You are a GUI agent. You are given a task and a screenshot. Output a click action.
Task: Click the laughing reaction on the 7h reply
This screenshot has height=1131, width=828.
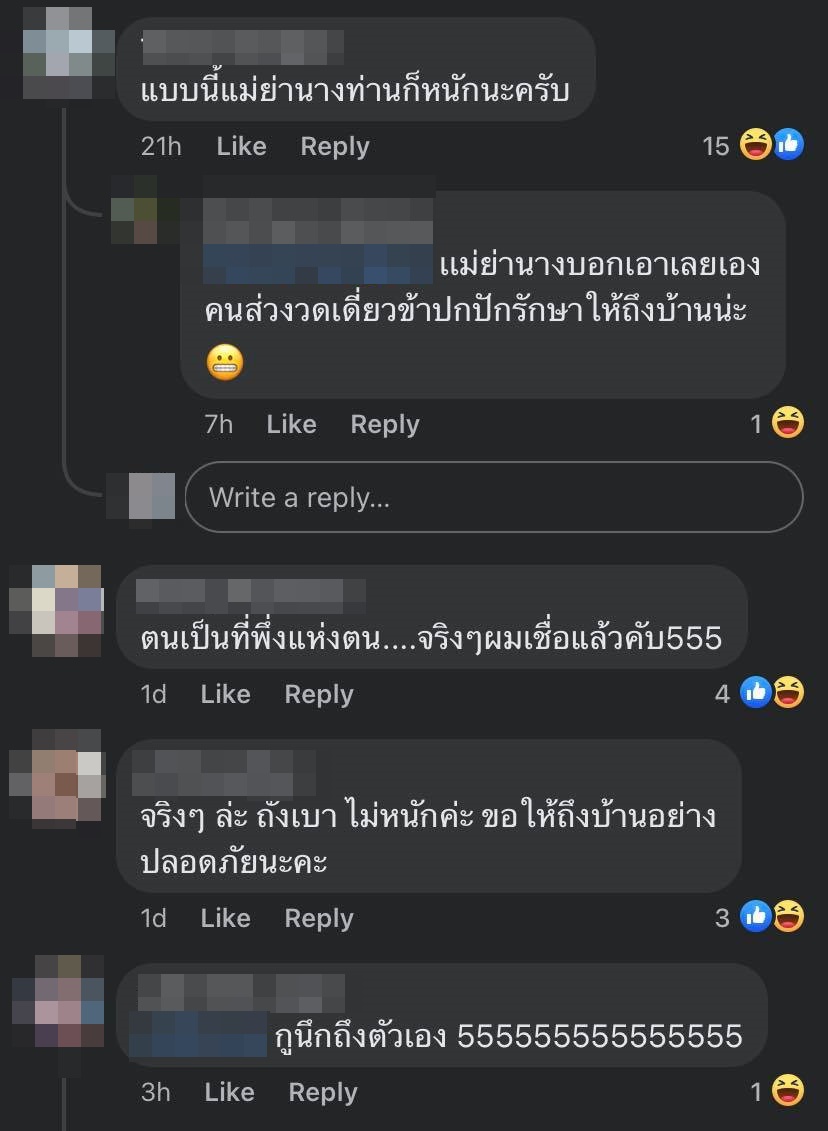[x=788, y=423]
